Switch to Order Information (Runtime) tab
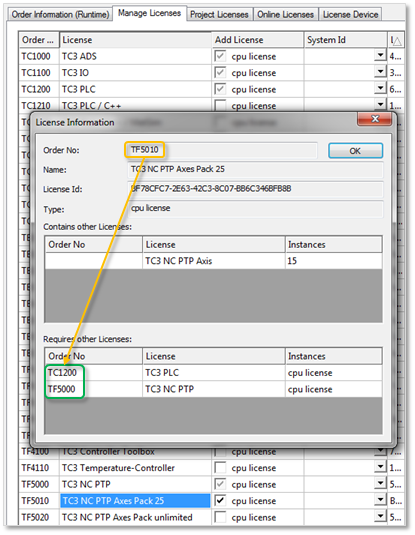This screenshot has width=415, height=535. [x=60, y=15]
